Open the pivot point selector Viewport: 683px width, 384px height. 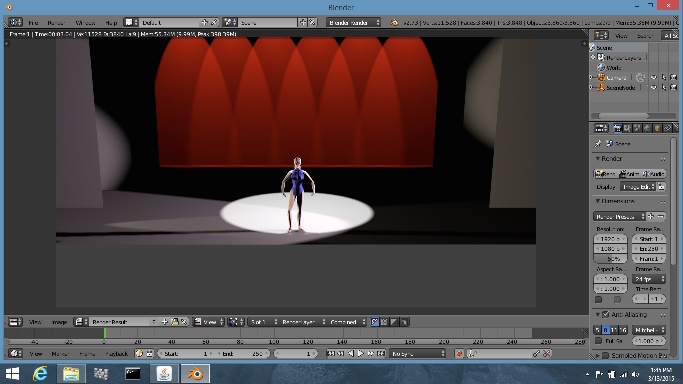pos(236,322)
